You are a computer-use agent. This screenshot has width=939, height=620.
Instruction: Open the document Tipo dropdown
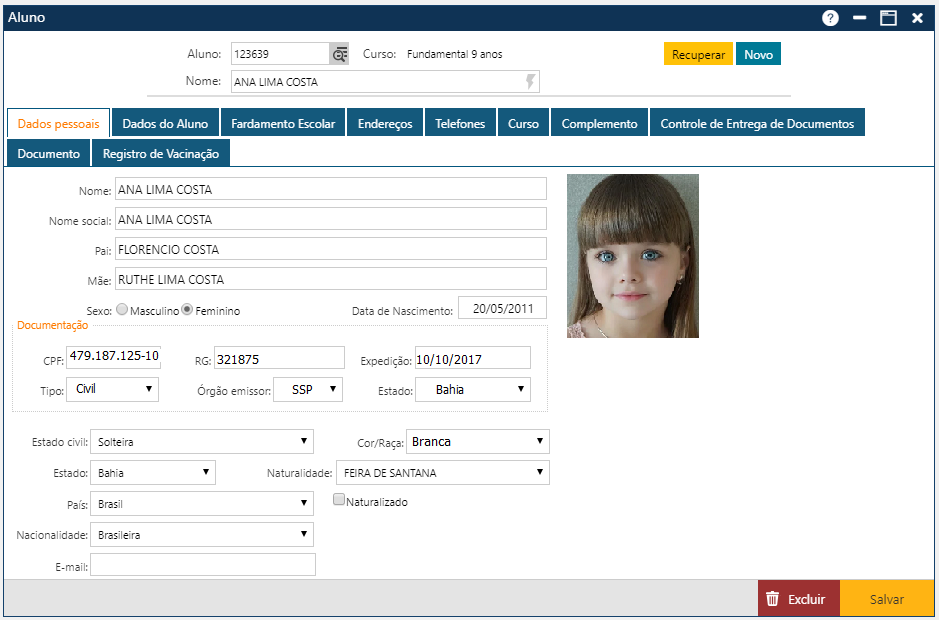(112, 389)
